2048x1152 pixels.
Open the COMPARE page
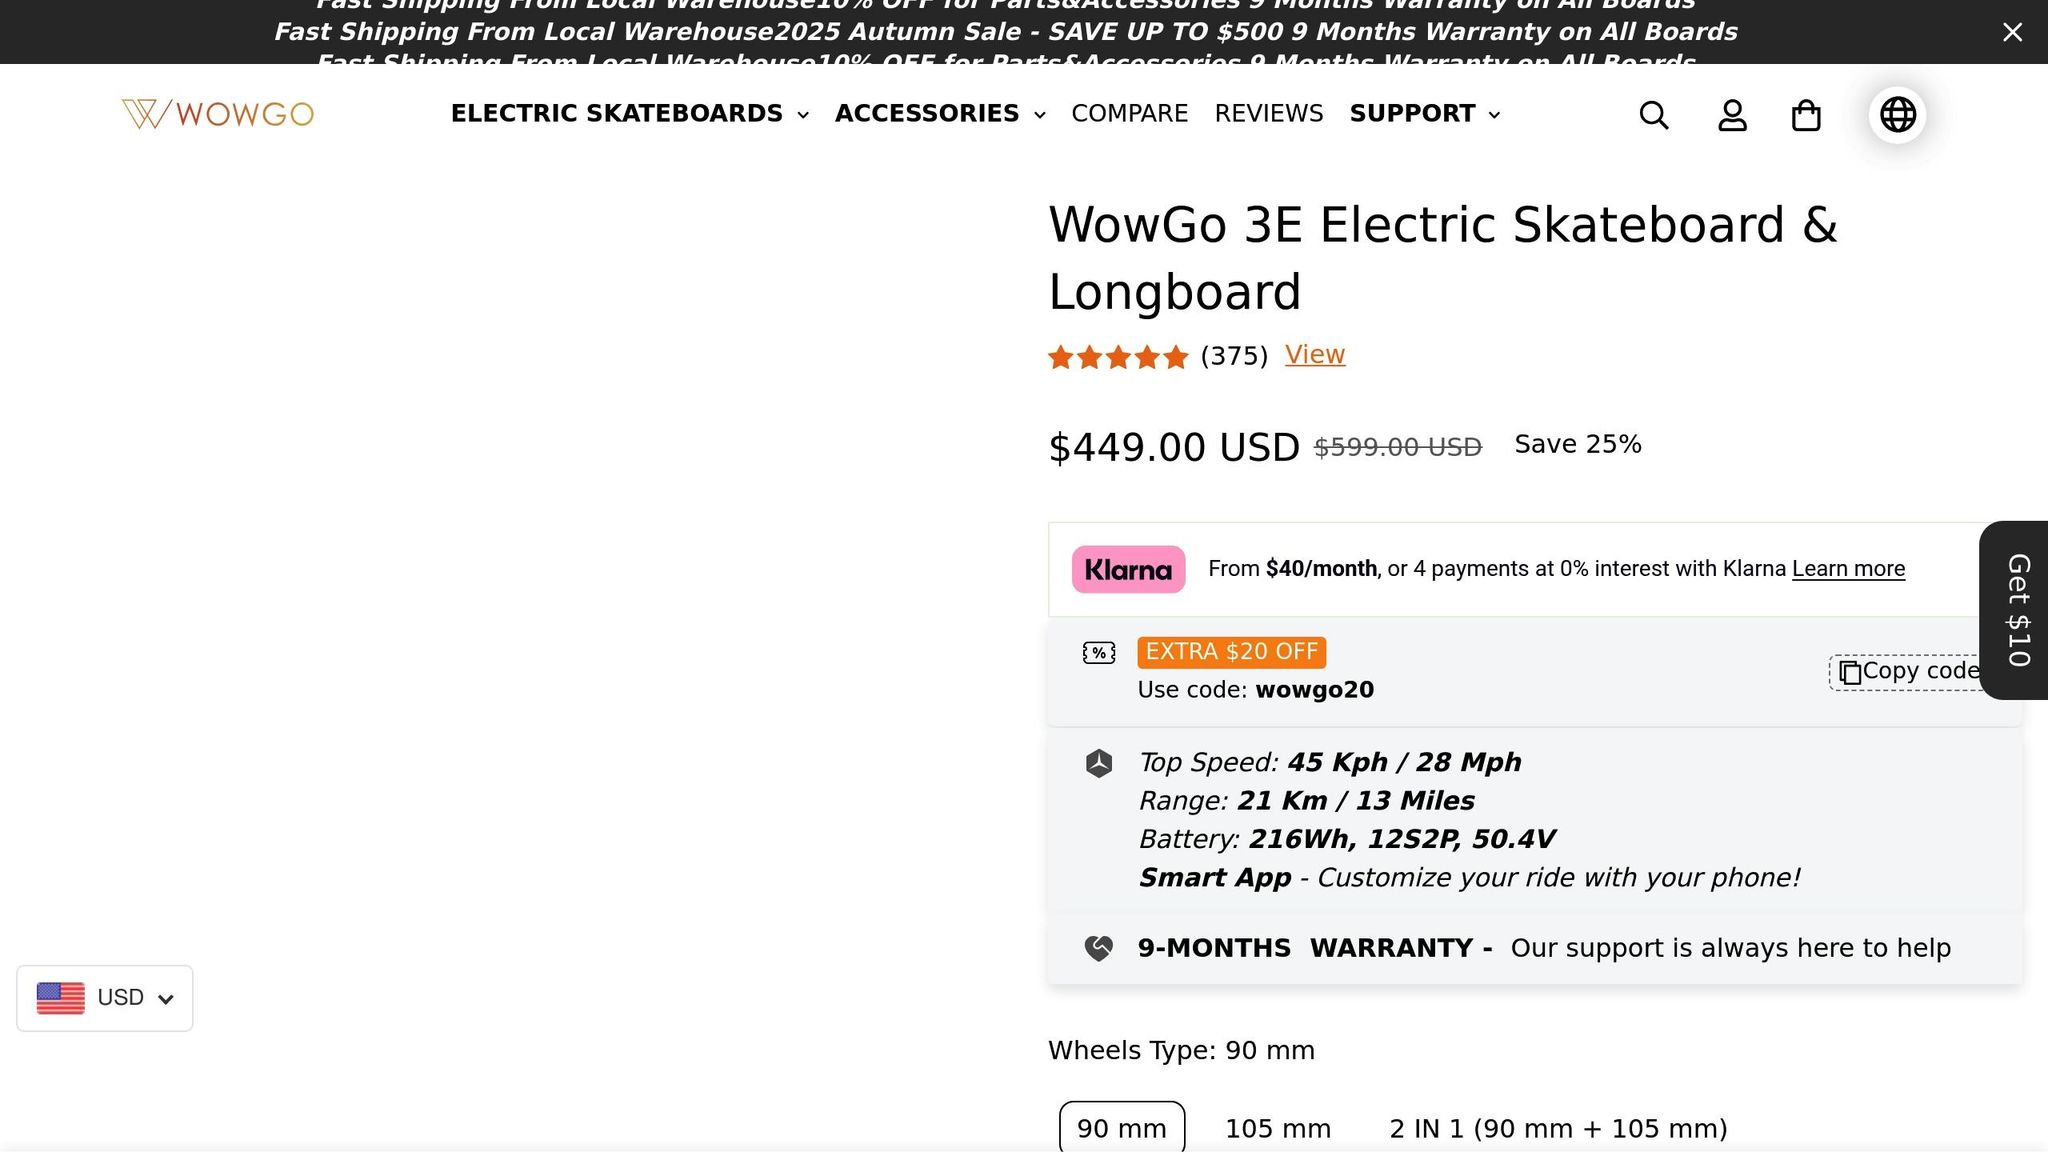pos(1129,113)
